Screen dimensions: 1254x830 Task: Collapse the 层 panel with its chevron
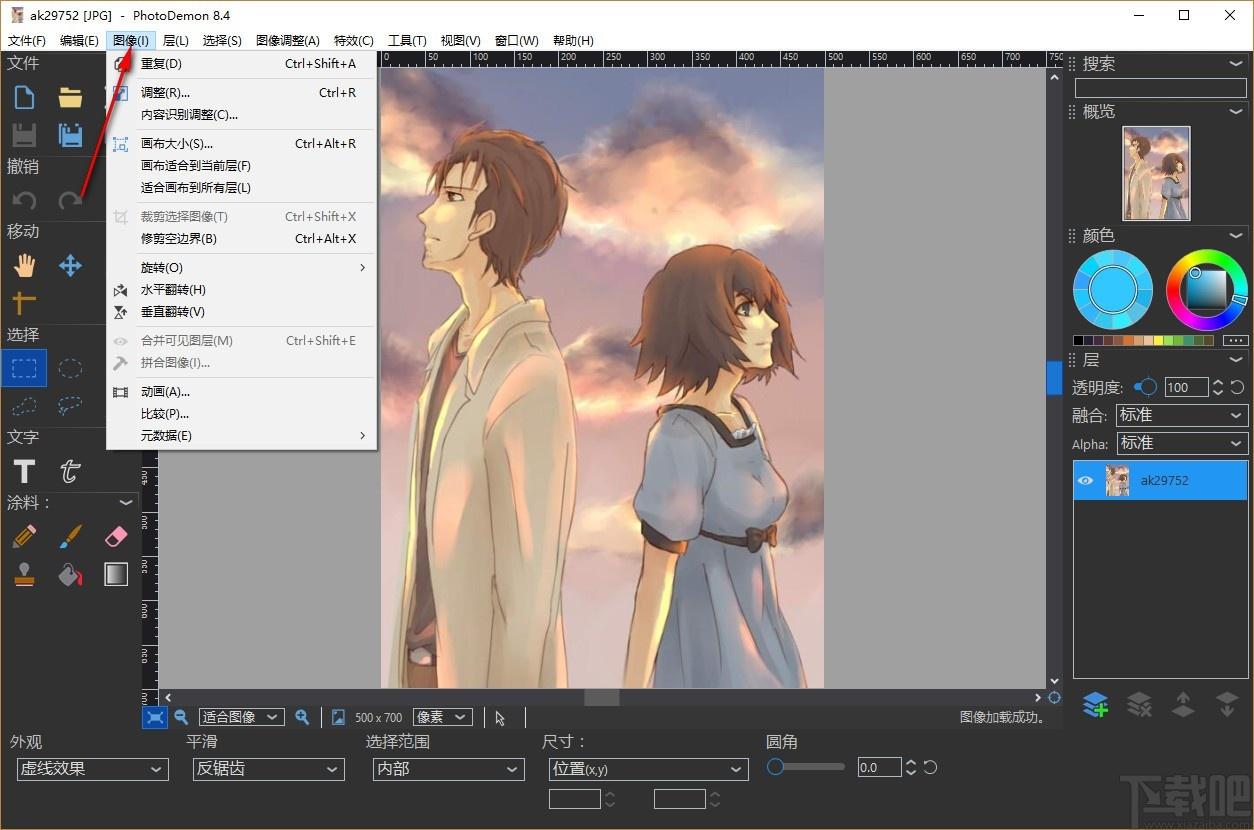click(1237, 359)
